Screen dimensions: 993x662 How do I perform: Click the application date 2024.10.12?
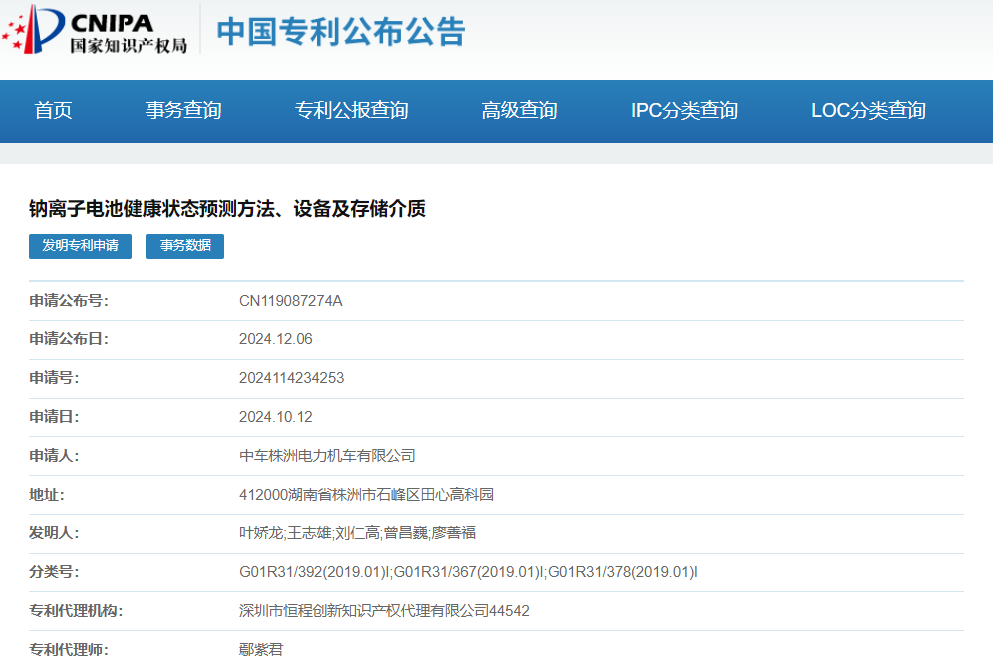tap(275, 417)
